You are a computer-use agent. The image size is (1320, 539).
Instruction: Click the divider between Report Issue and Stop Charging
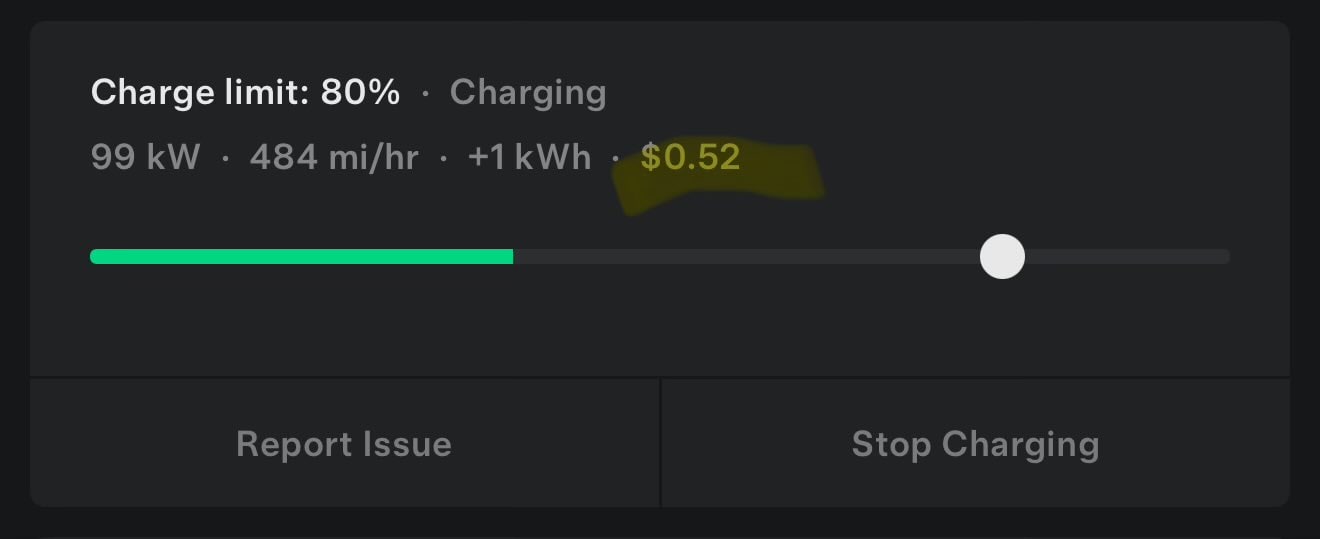pyautogui.click(x=660, y=443)
